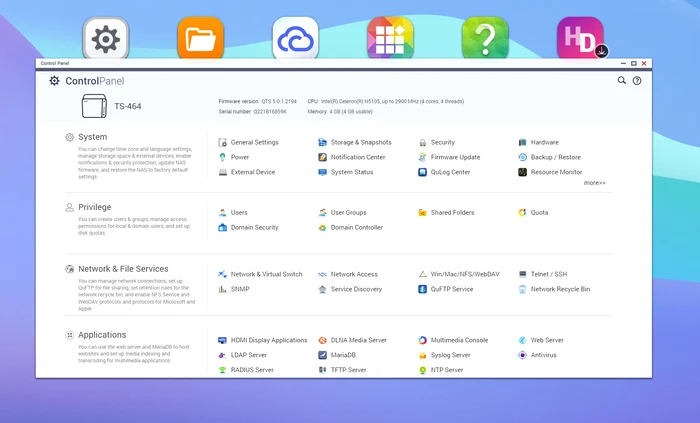Open System Status

(345, 172)
